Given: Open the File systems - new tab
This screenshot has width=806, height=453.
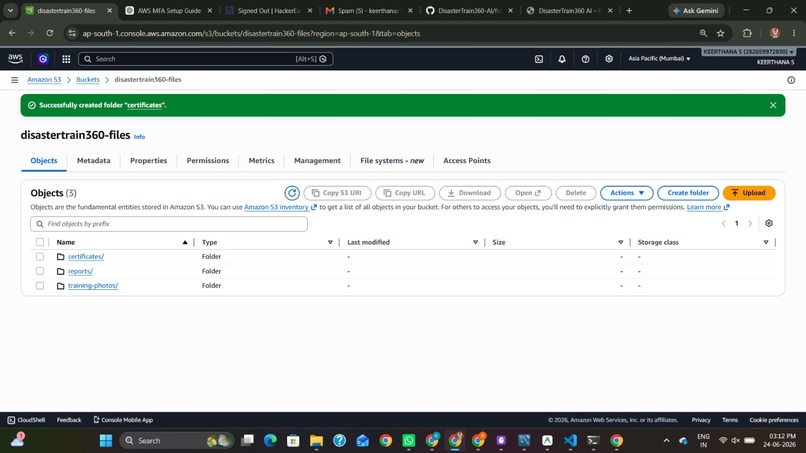Looking at the screenshot, I should (392, 160).
